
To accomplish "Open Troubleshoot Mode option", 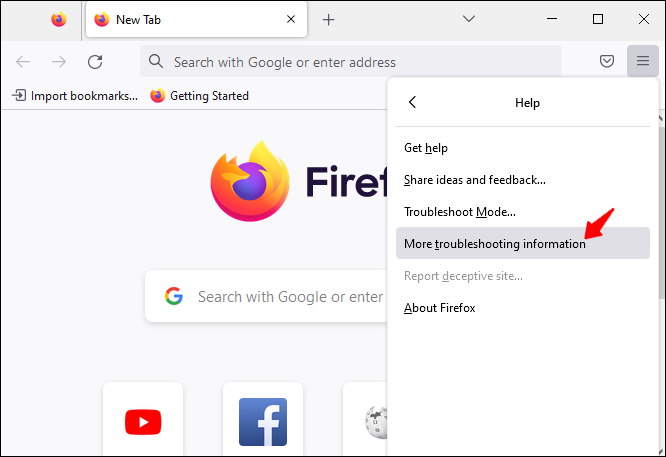I will [x=522, y=212].
